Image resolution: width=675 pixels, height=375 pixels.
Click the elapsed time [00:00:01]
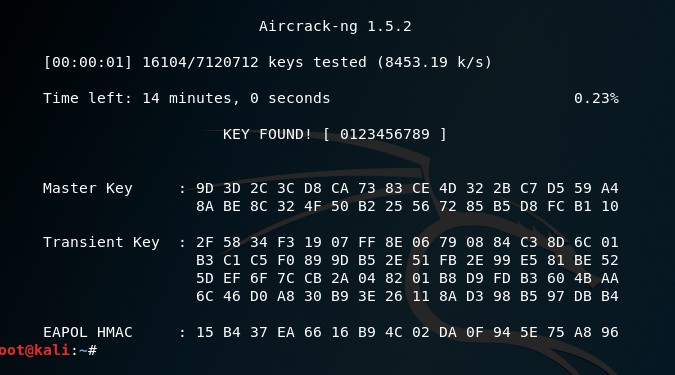87,62
